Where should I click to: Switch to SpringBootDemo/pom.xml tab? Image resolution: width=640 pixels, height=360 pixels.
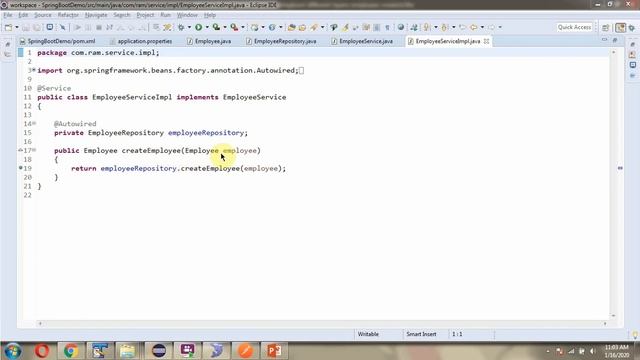tap(58, 41)
